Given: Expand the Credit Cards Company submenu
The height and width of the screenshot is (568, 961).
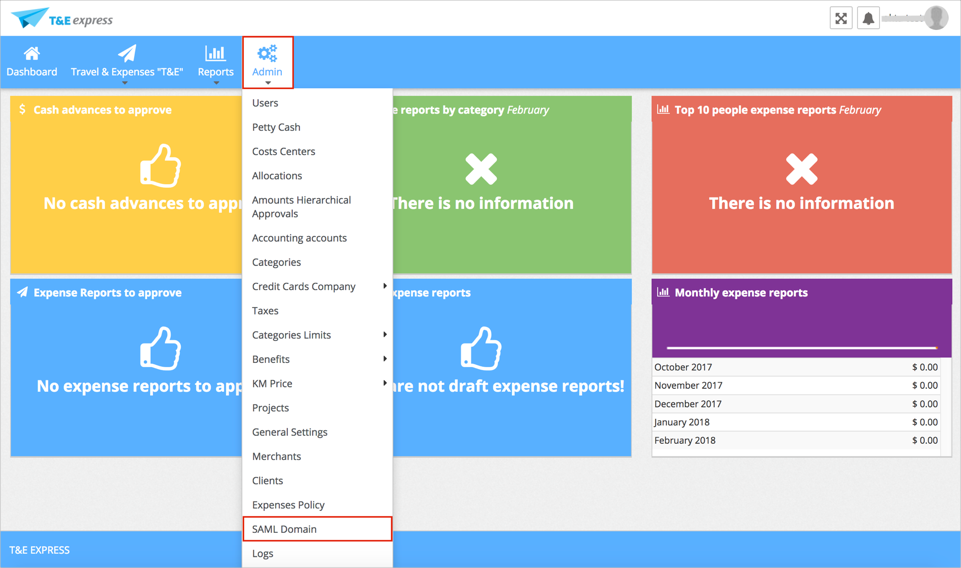Looking at the screenshot, I should click(317, 287).
